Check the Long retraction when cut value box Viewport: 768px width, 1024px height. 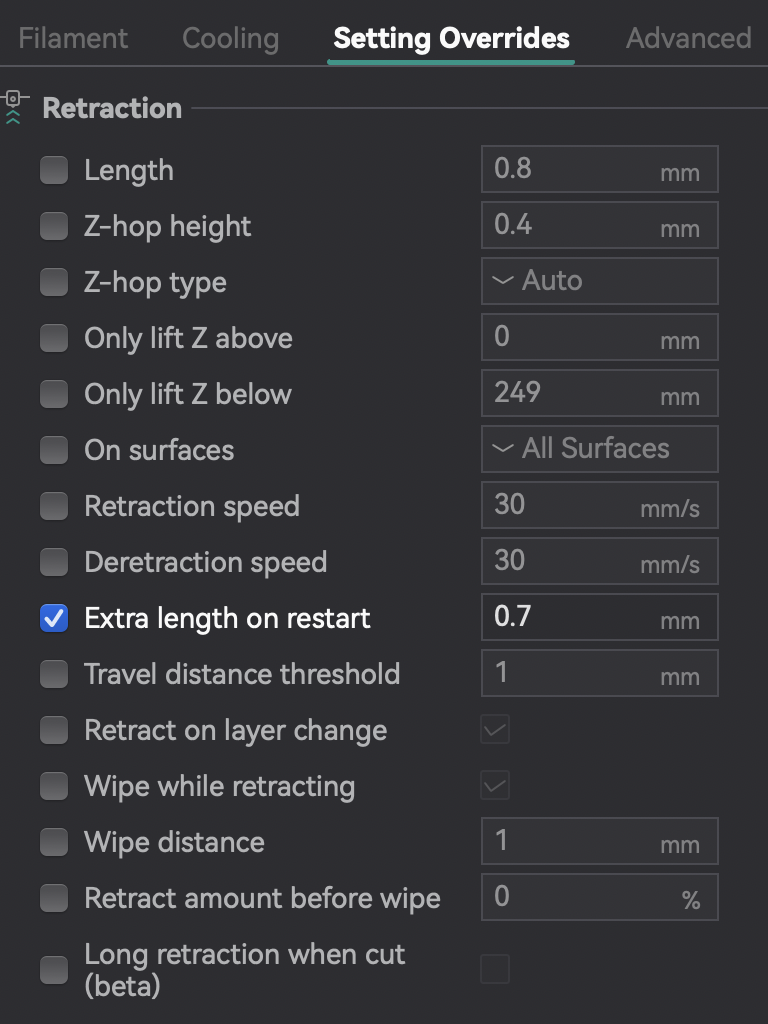tap(495, 968)
